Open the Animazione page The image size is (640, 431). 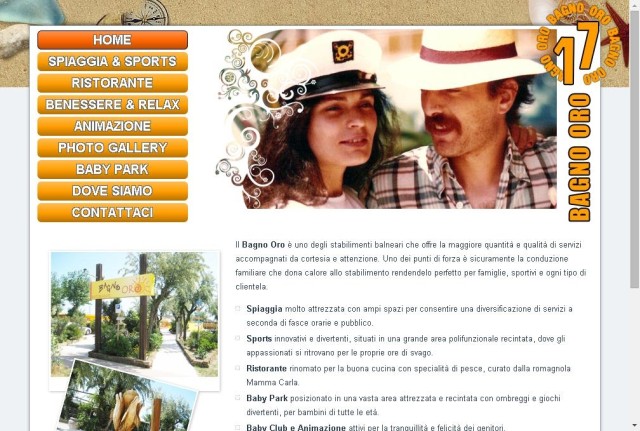point(112,126)
